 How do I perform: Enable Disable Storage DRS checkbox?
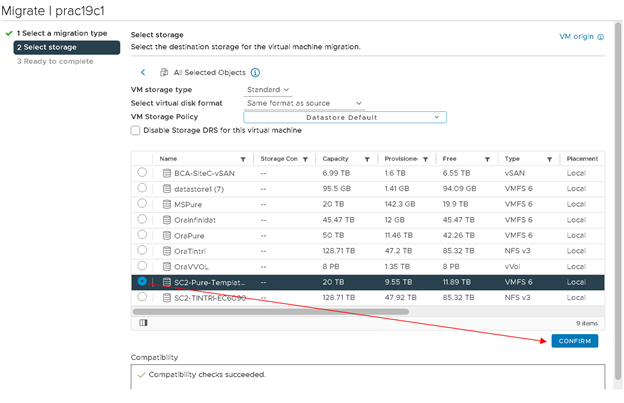point(136,130)
